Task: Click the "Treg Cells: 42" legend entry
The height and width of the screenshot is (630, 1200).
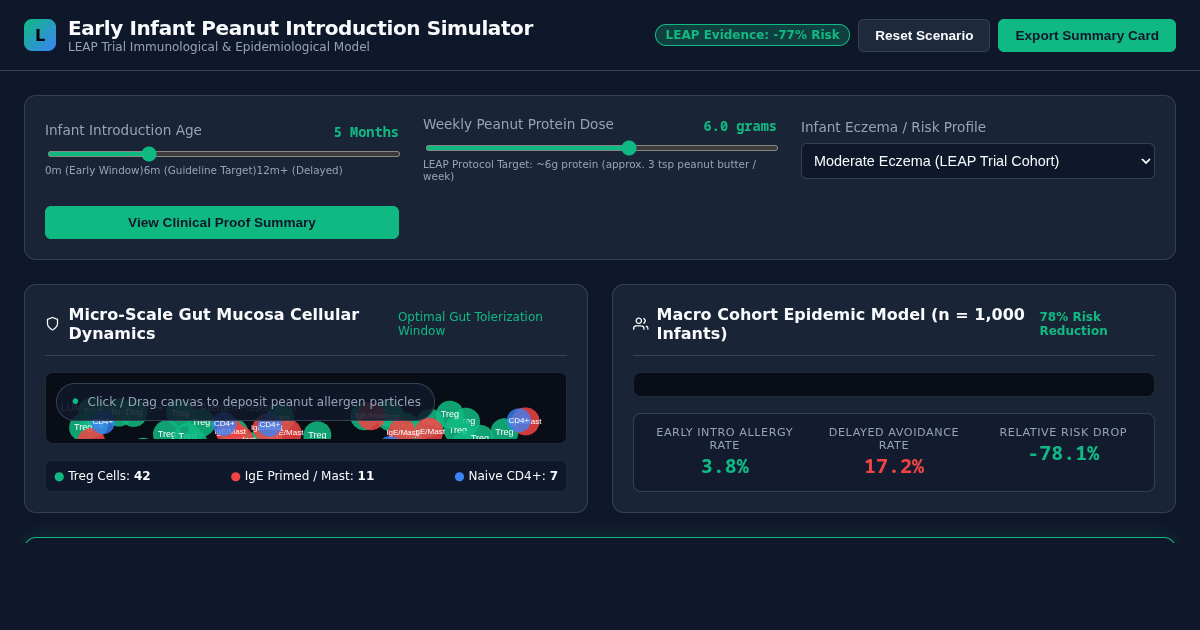Action: 102,476
